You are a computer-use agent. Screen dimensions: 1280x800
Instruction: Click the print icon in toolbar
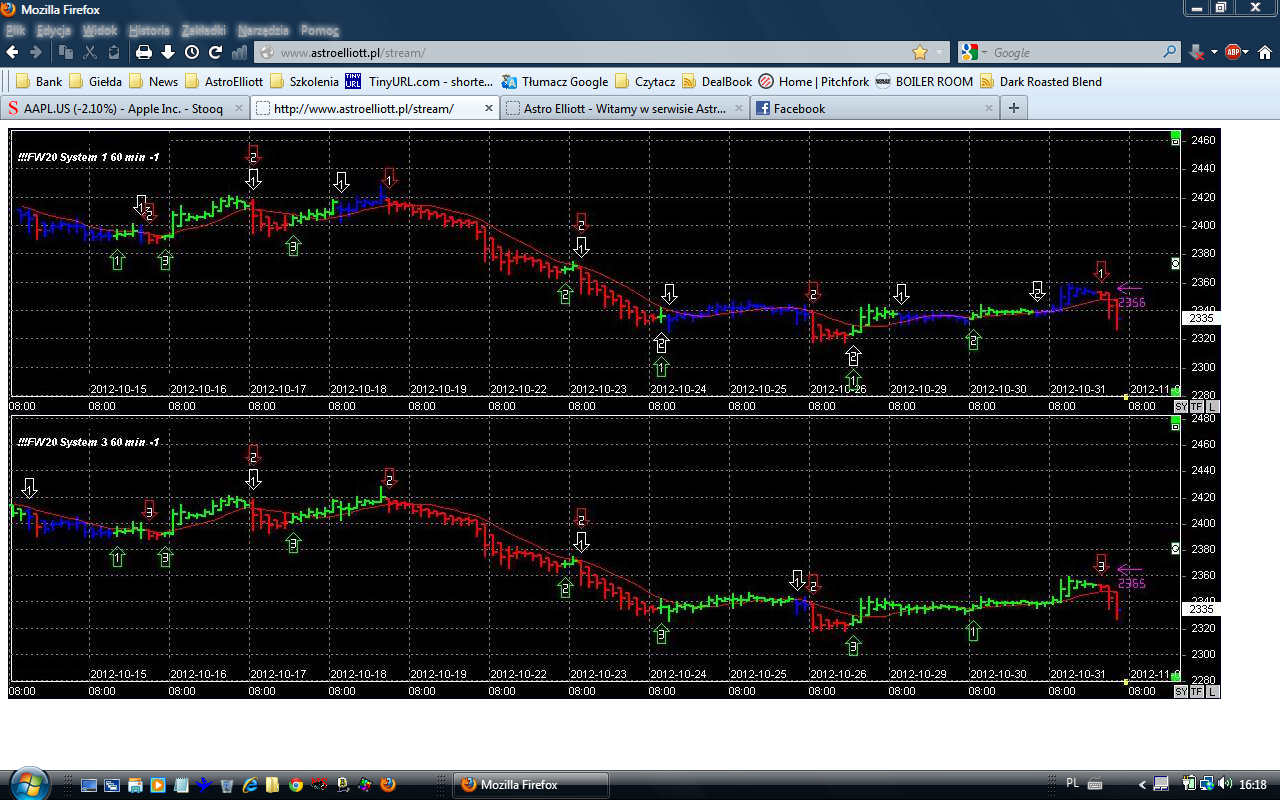pos(144,52)
